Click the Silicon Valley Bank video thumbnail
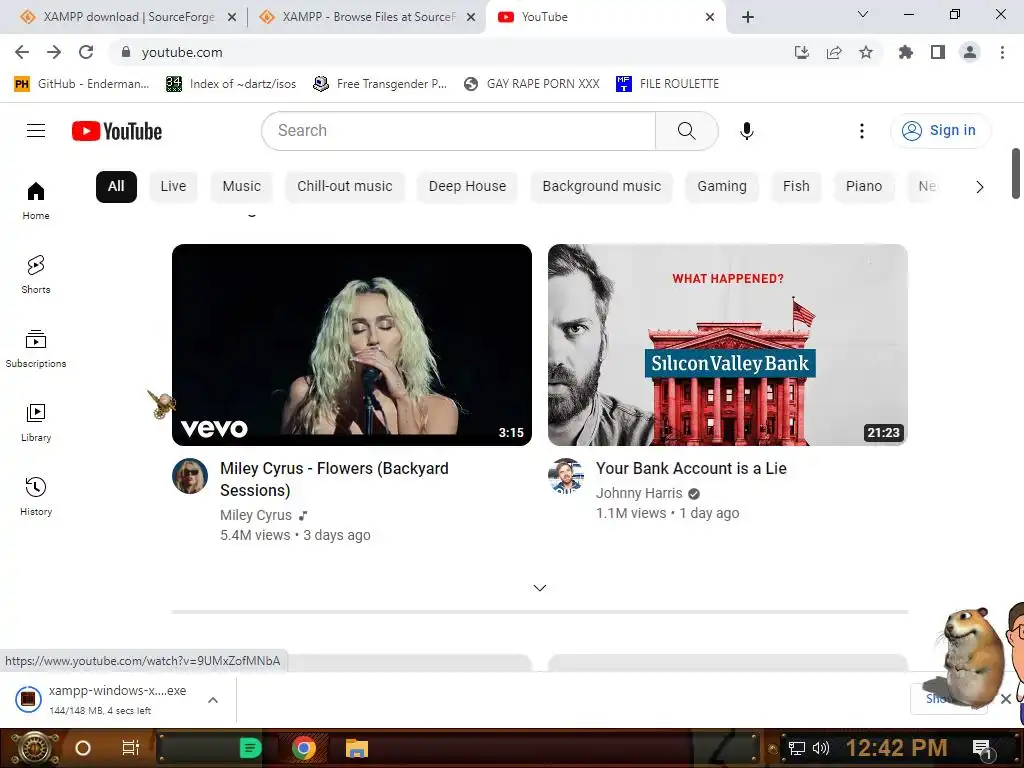Viewport: 1024px width, 768px height. [728, 345]
